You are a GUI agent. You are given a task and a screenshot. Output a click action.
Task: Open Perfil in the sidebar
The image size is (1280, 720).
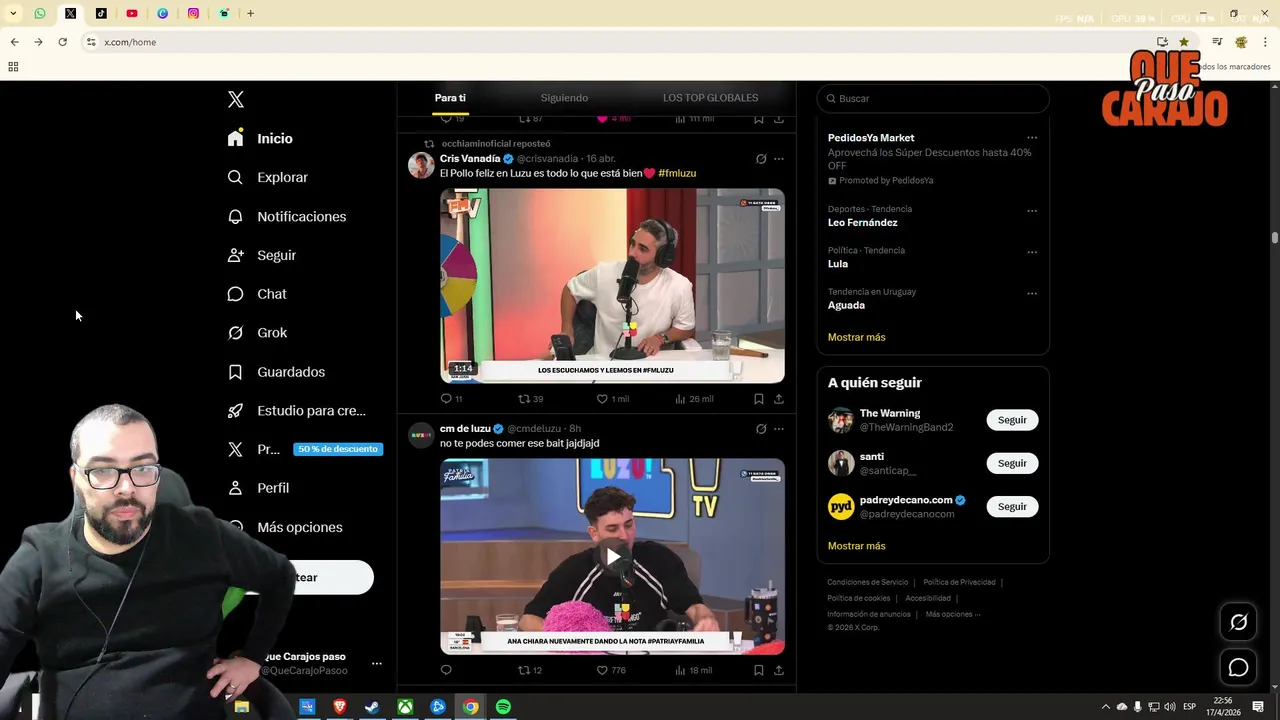pyautogui.click(x=258, y=488)
